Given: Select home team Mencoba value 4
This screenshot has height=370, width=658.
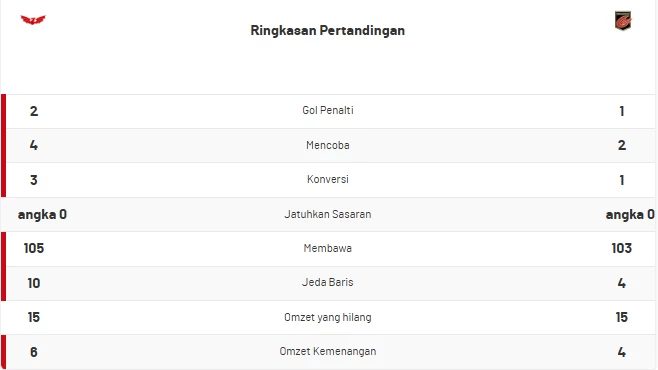Looking at the screenshot, I should pyautogui.click(x=34, y=145).
